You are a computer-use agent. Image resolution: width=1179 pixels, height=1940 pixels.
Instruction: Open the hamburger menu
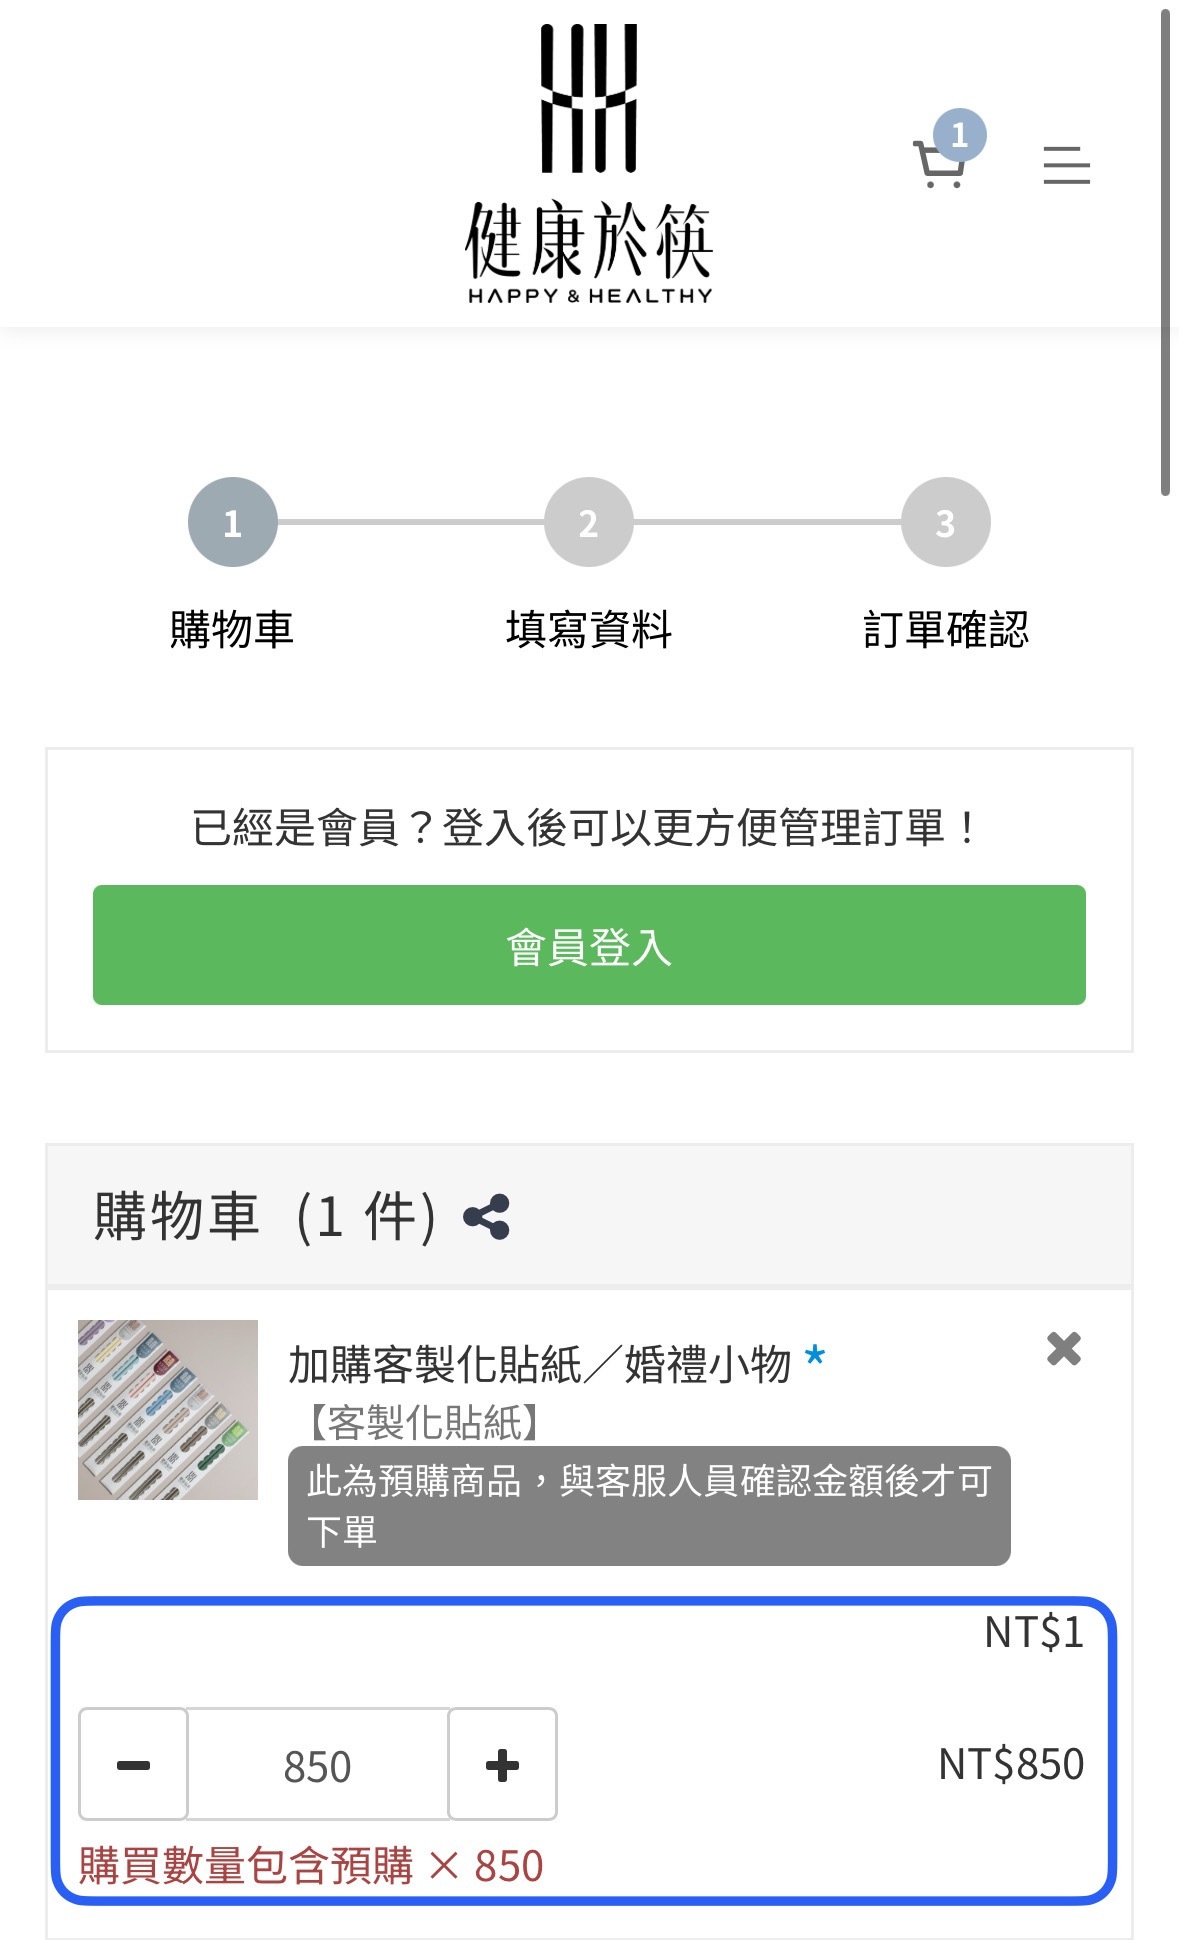1066,165
